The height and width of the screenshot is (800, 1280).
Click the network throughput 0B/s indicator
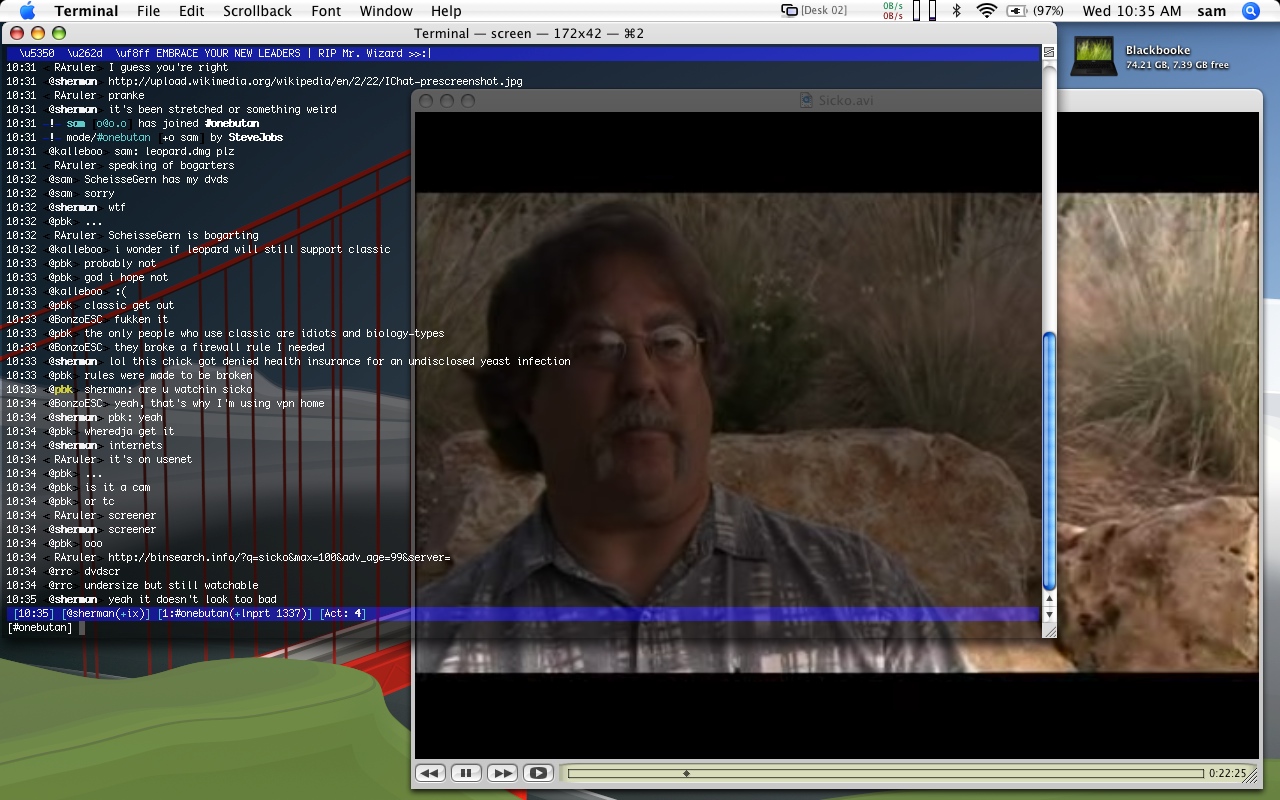pyautogui.click(x=893, y=11)
